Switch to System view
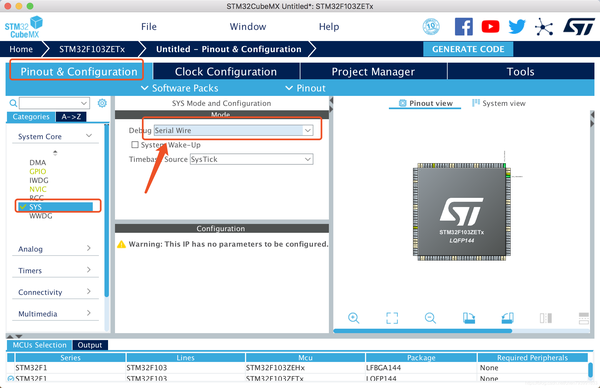 pos(499,103)
